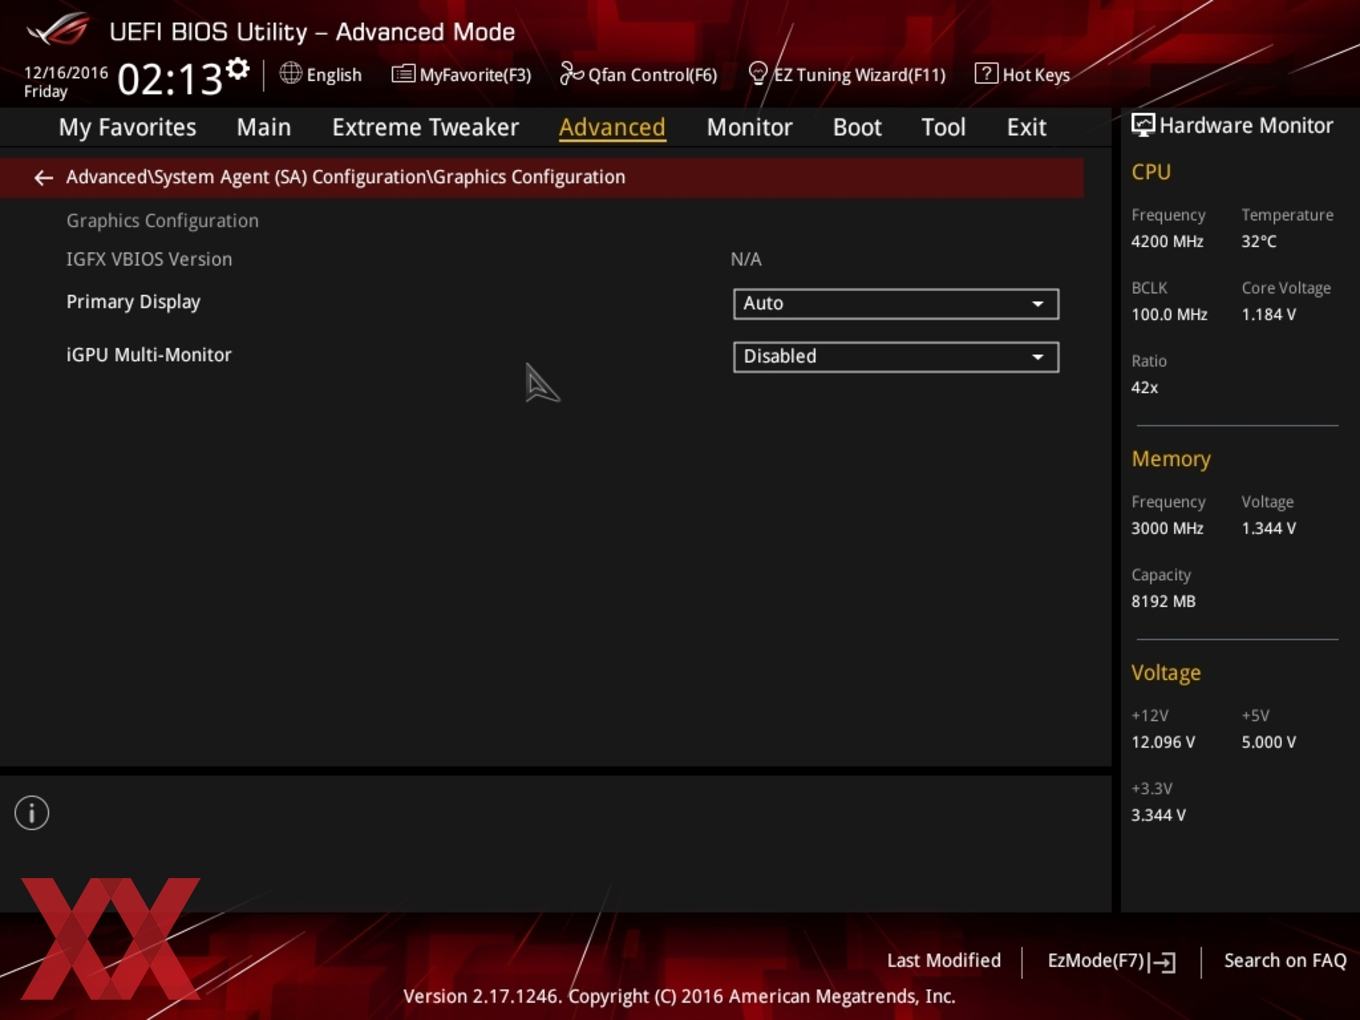This screenshot has height=1020, width=1360.
Task: Click the info icon in help panel
Action: [x=32, y=813]
